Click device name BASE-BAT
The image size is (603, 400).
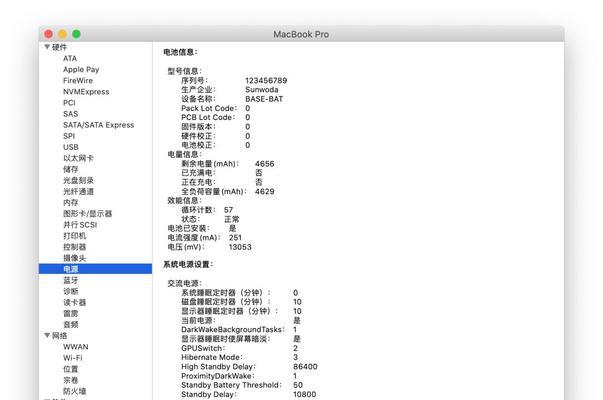pos(264,99)
